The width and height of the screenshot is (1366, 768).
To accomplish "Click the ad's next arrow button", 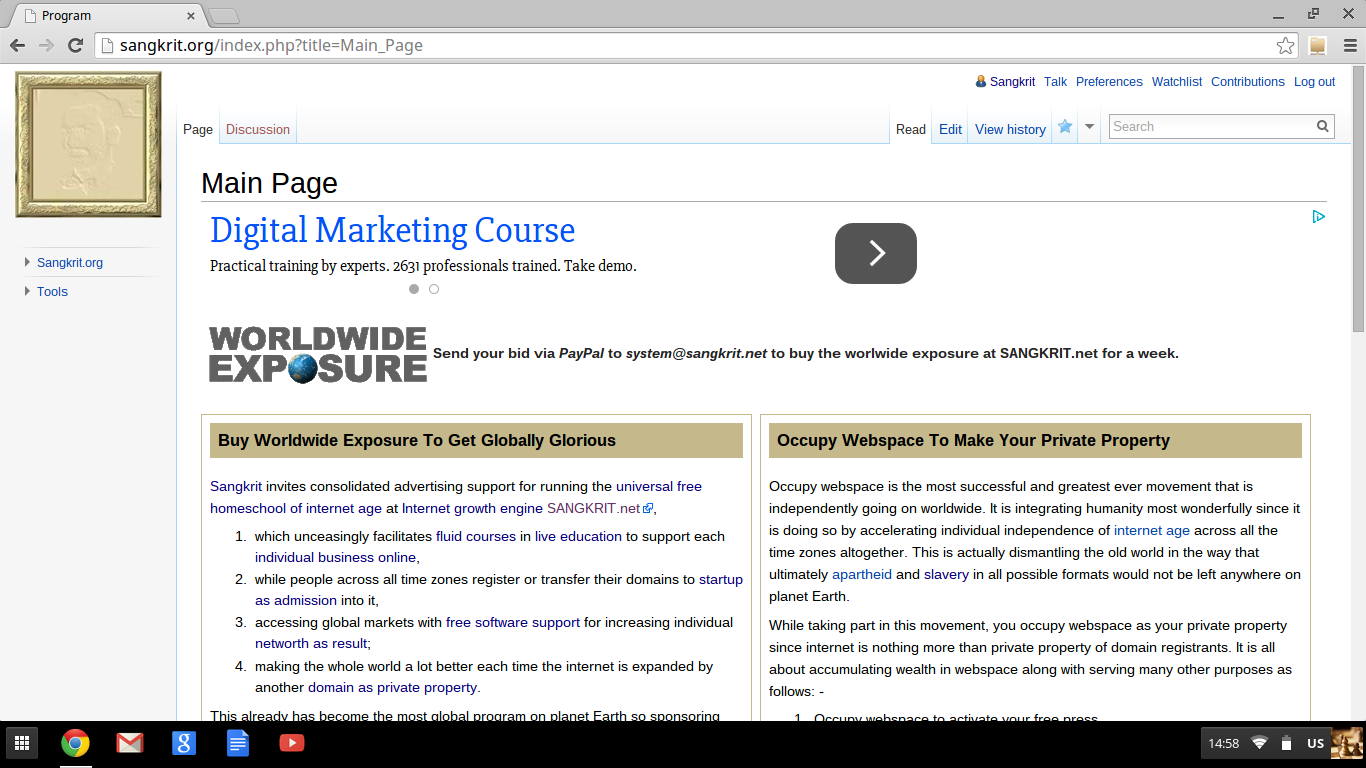I will pyautogui.click(x=875, y=253).
